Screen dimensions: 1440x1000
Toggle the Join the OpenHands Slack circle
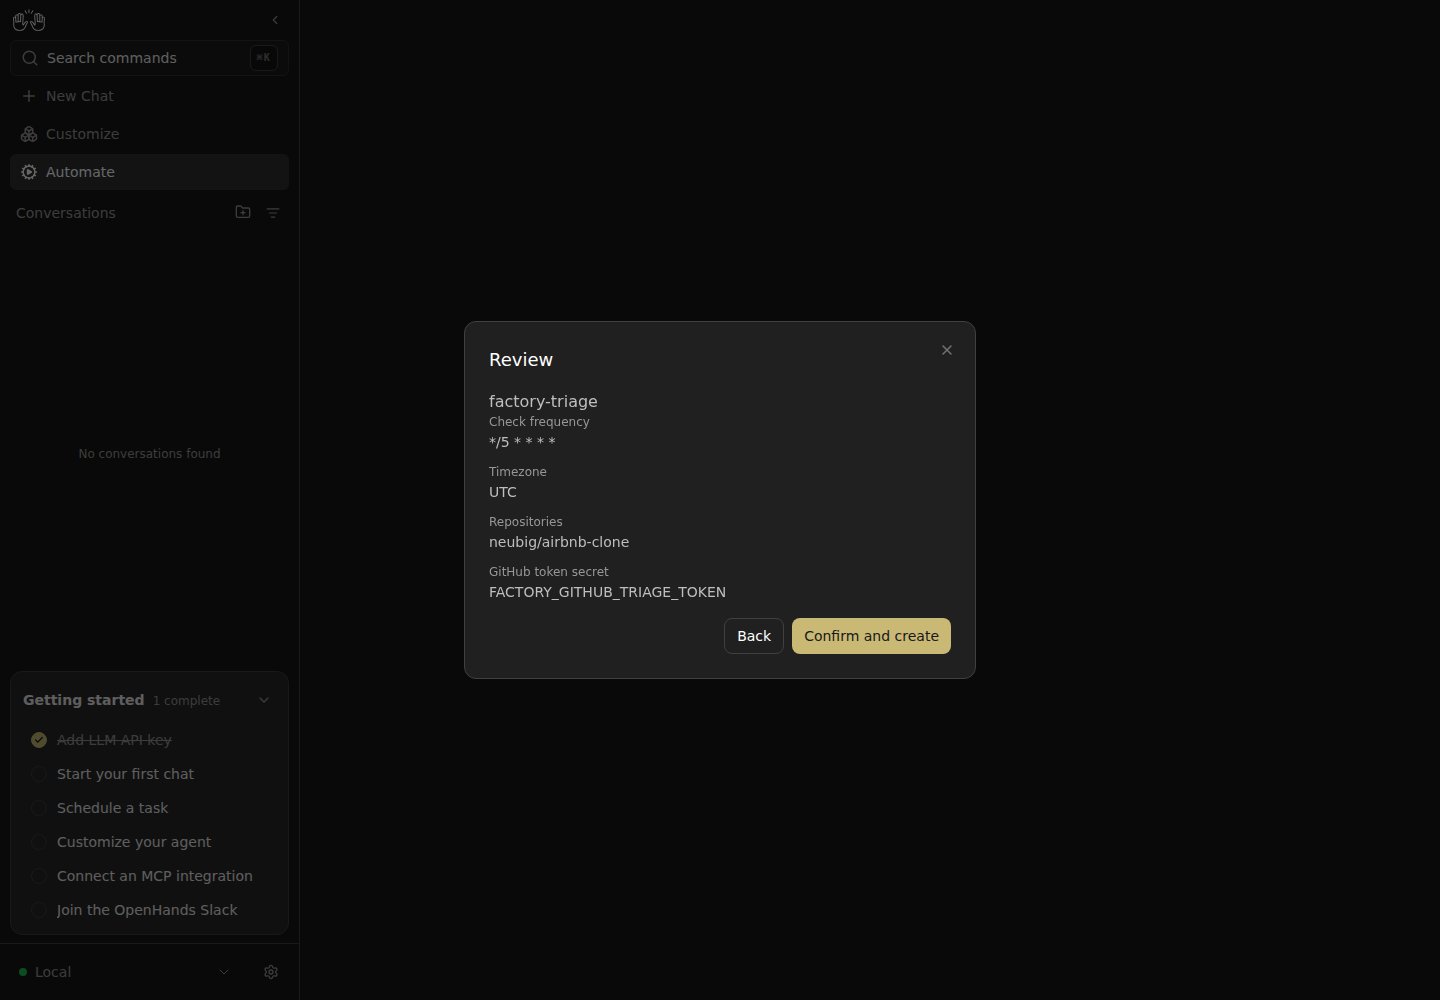click(39, 910)
